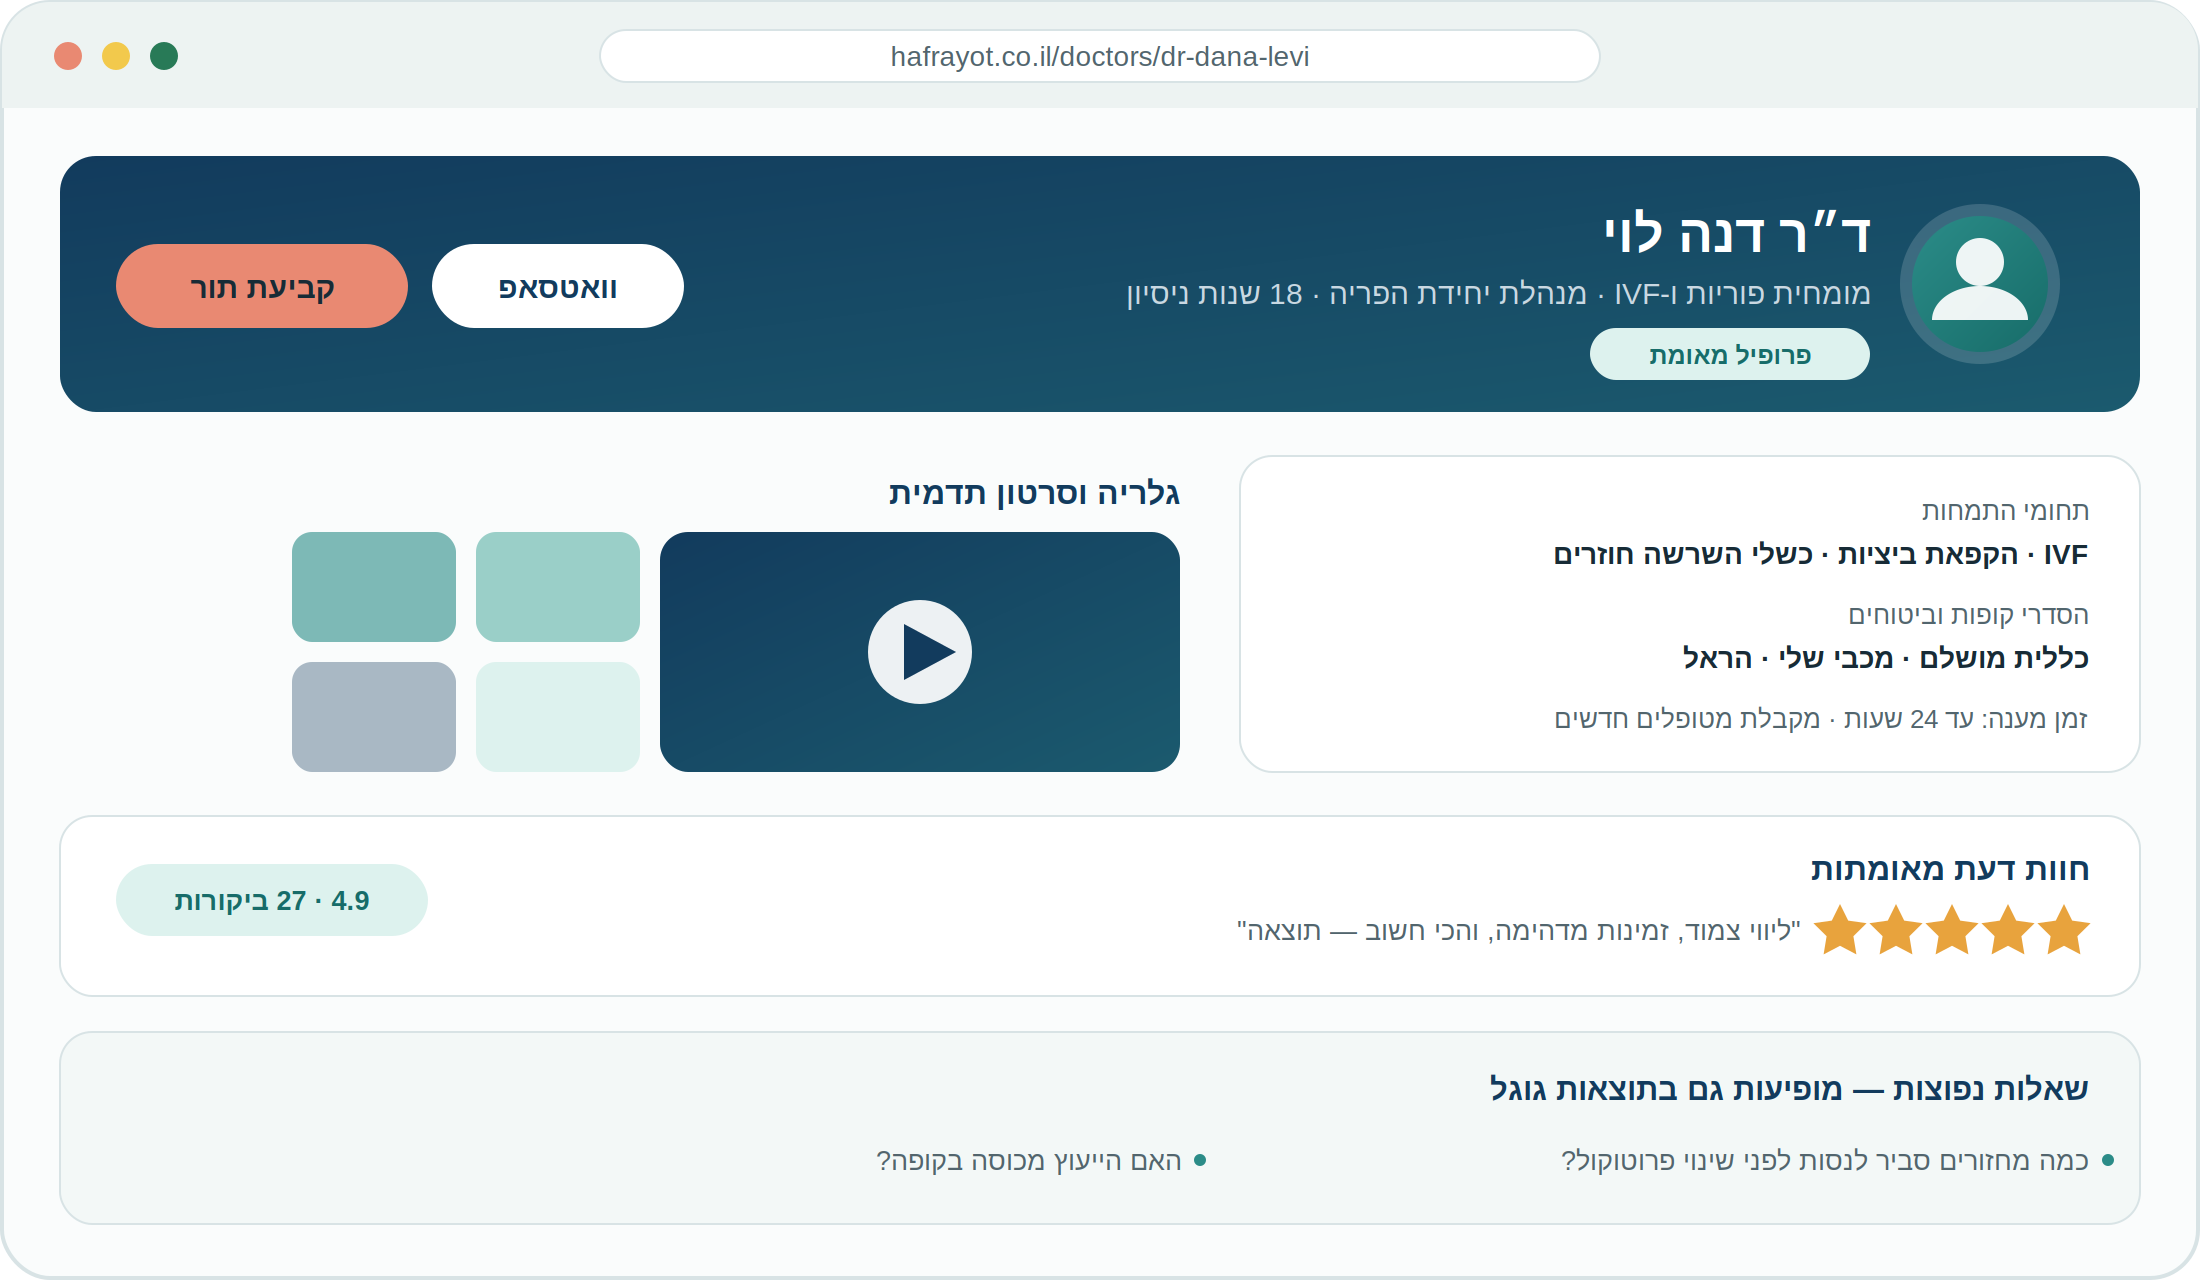Screen dimensions: 2200x1280
Task: Open the medium-teal gallery thumbnail
Action: [x=374, y=587]
